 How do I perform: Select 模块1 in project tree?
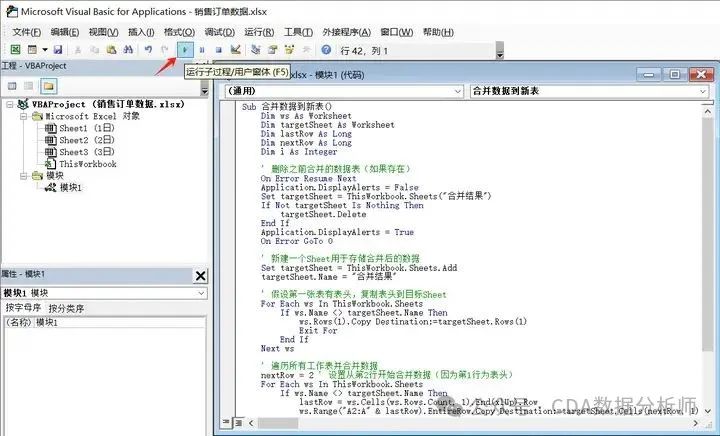[x=63, y=187]
